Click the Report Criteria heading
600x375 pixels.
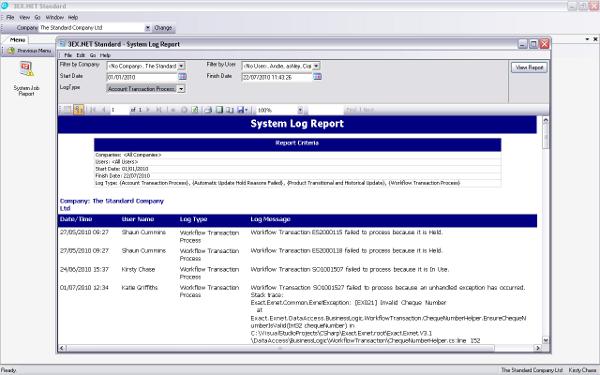(x=297, y=143)
